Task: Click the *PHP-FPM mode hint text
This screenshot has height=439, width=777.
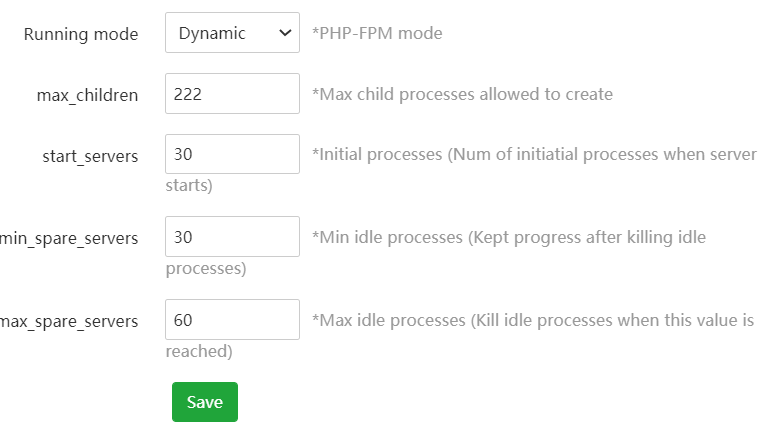Action: click(x=377, y=33)
